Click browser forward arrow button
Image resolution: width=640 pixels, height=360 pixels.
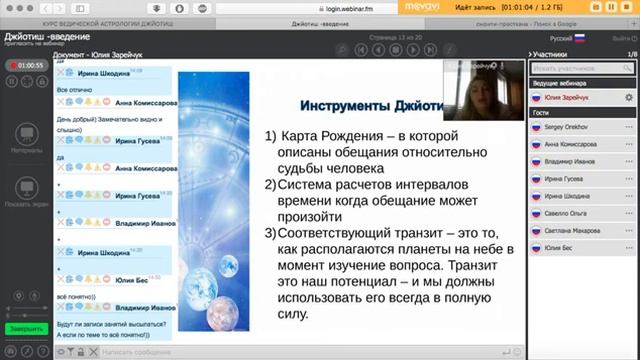click(x=60, y=8)
